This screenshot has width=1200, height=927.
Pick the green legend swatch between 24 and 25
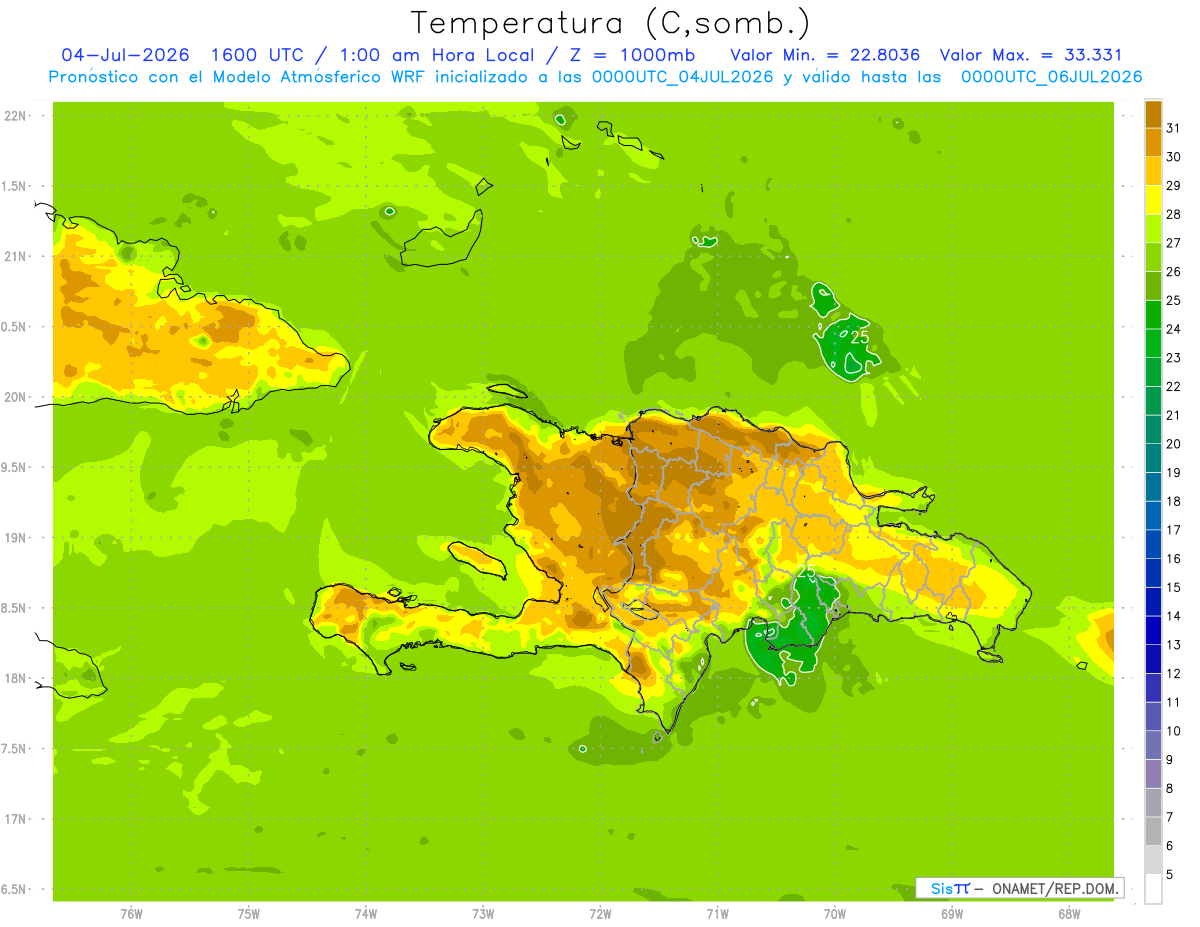point(1153,314)
